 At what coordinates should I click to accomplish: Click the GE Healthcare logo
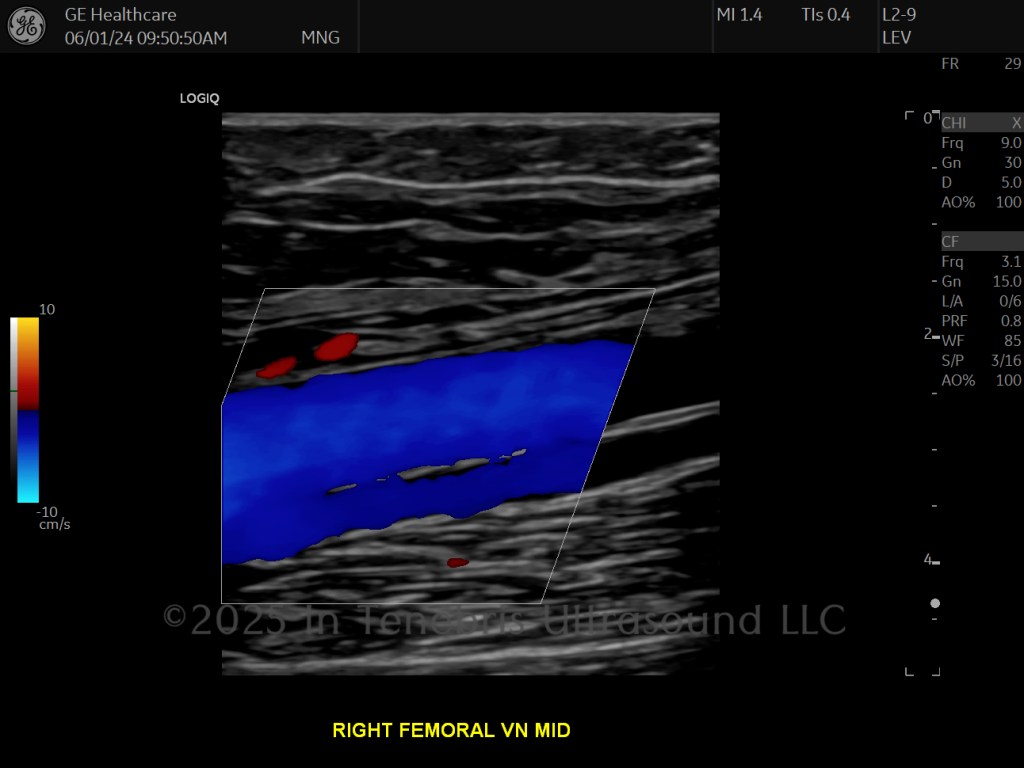[27, 25]
